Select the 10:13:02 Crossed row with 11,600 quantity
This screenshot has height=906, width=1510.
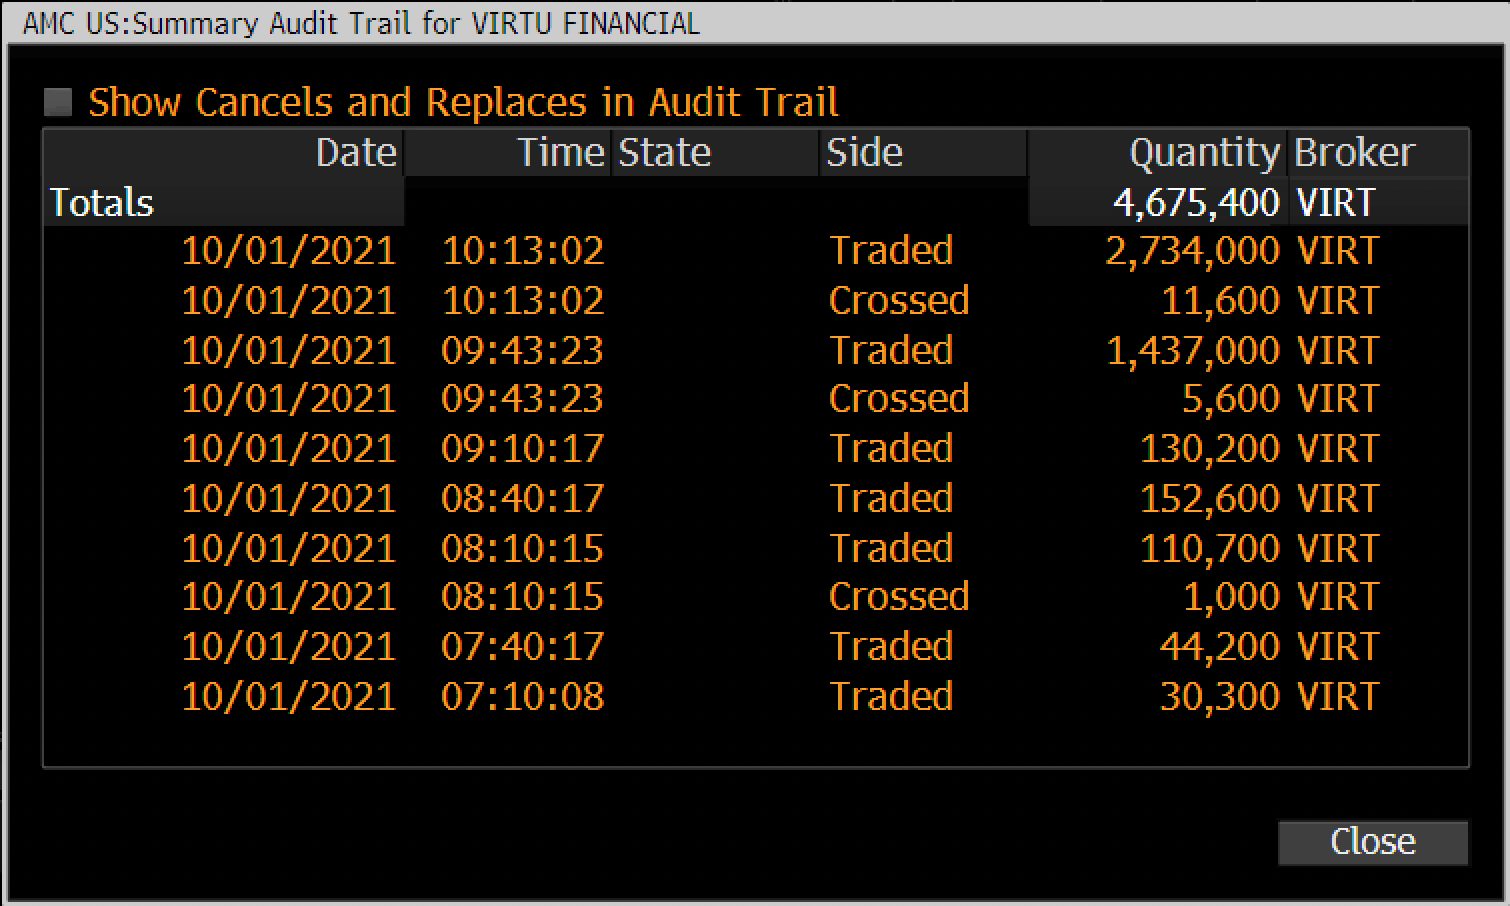[x=700, y=300]
